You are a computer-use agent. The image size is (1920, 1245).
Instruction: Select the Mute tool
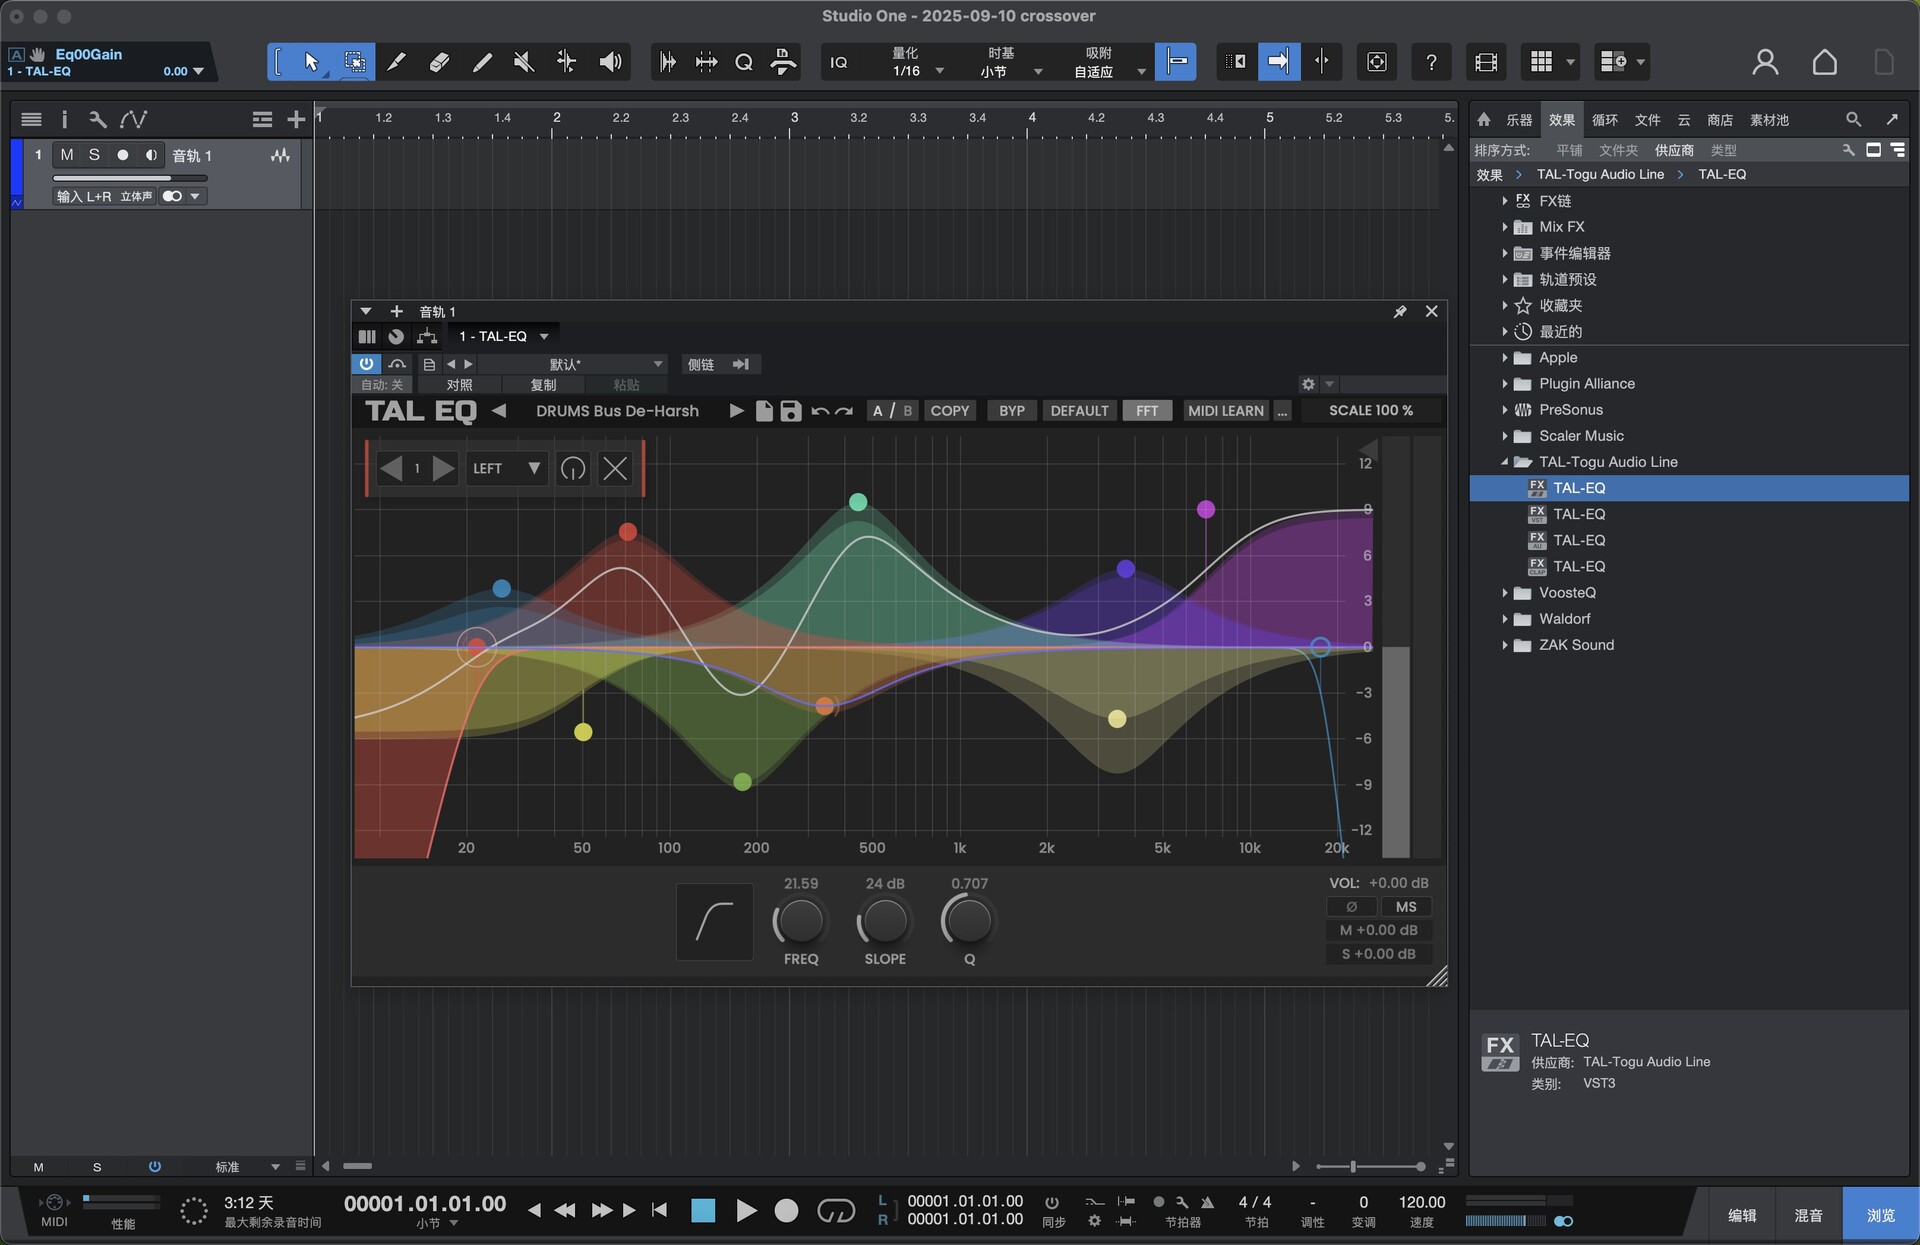[x=523, y=62]
